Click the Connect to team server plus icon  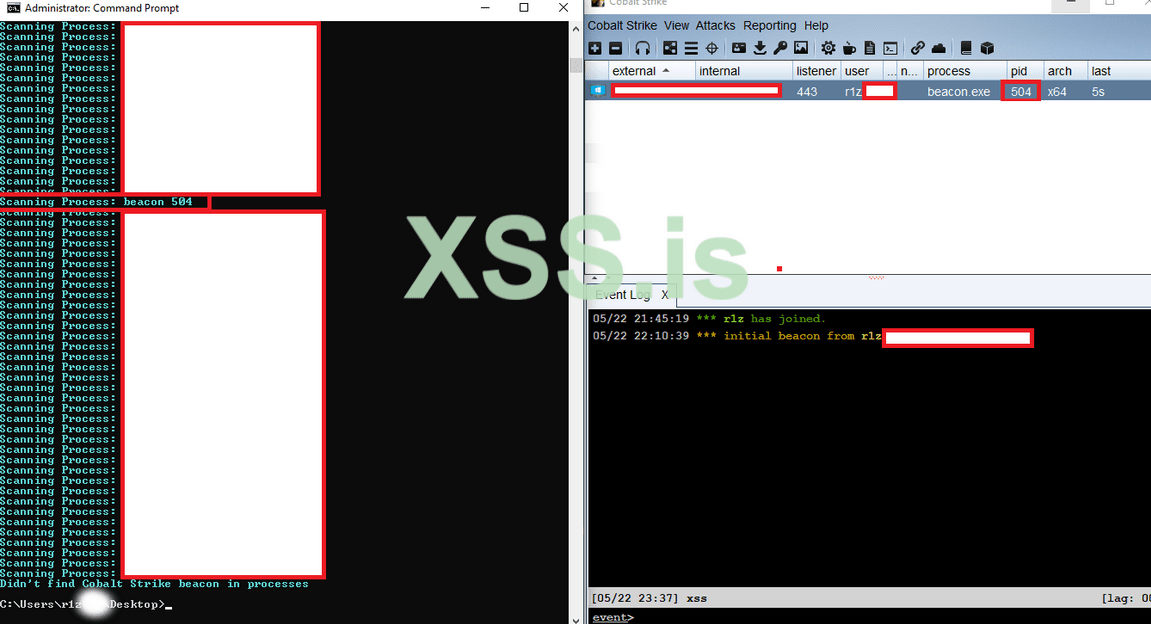point(595,48)
